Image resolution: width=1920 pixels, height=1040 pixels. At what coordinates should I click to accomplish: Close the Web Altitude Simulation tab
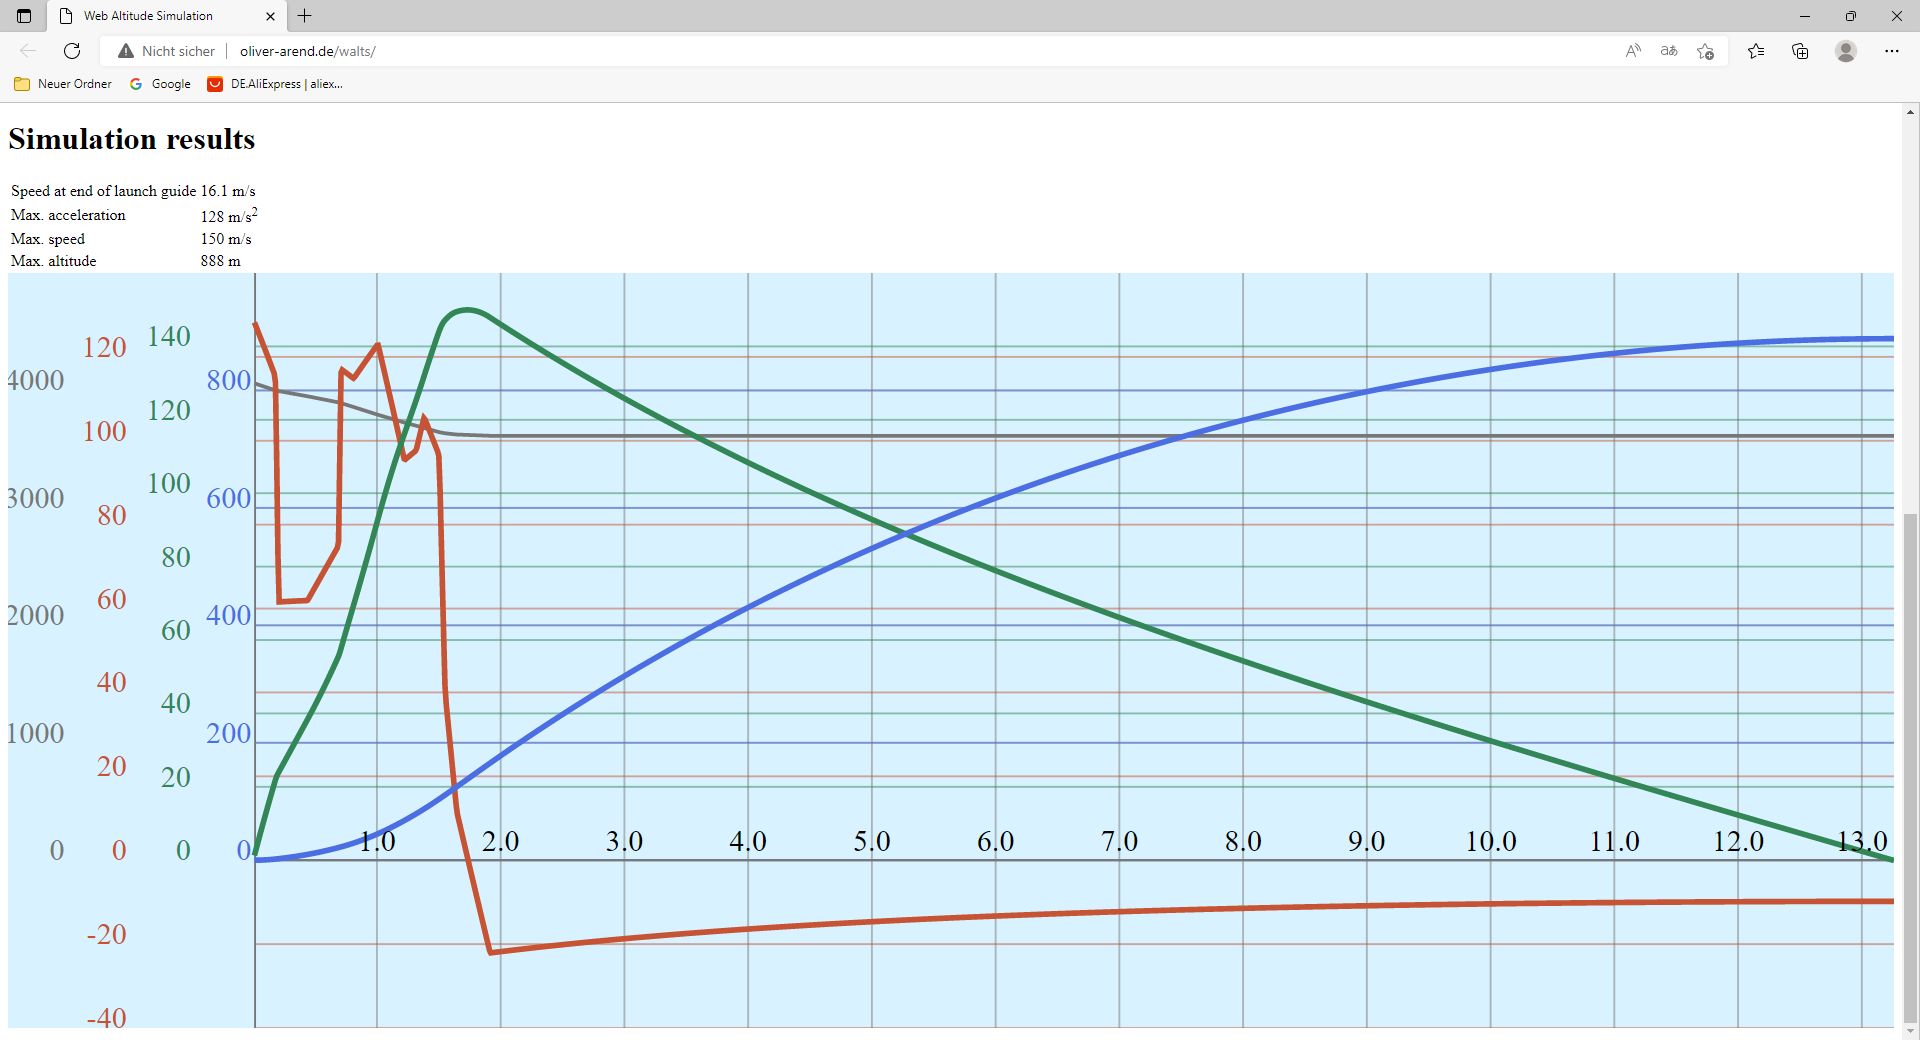click(x=270, y=16)
